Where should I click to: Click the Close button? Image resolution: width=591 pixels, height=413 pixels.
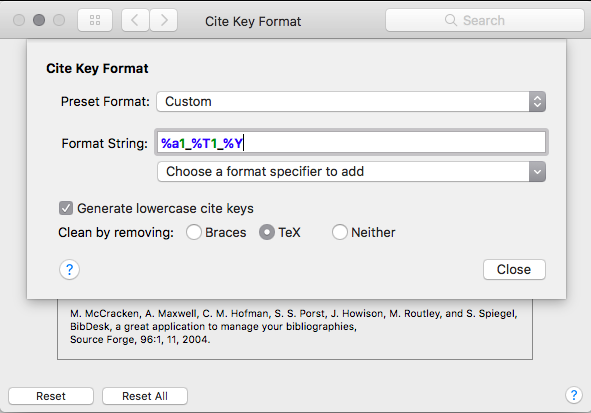[514, 269]
